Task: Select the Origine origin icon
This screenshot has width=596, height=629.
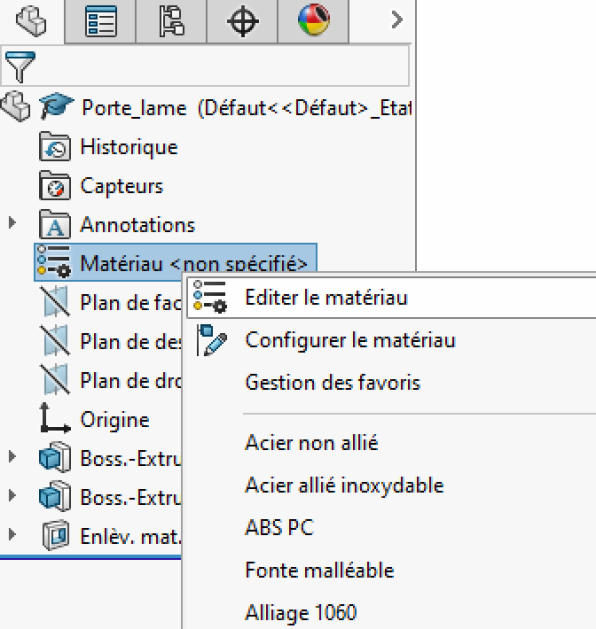Action: pos(55,418)
